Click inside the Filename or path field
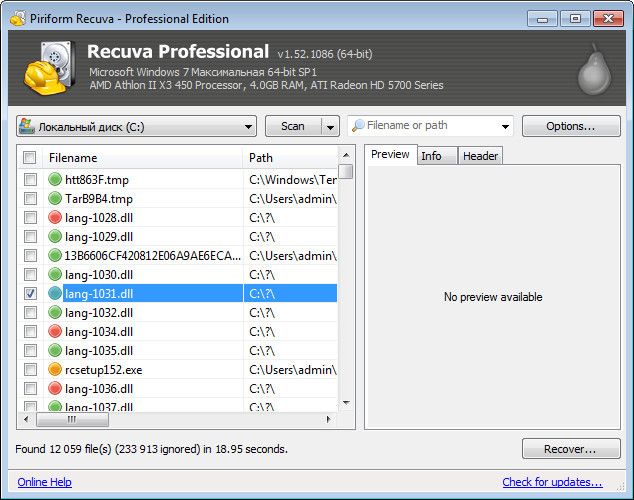The height and width of the screenshot is (500, 634). [x=431, y=126]
